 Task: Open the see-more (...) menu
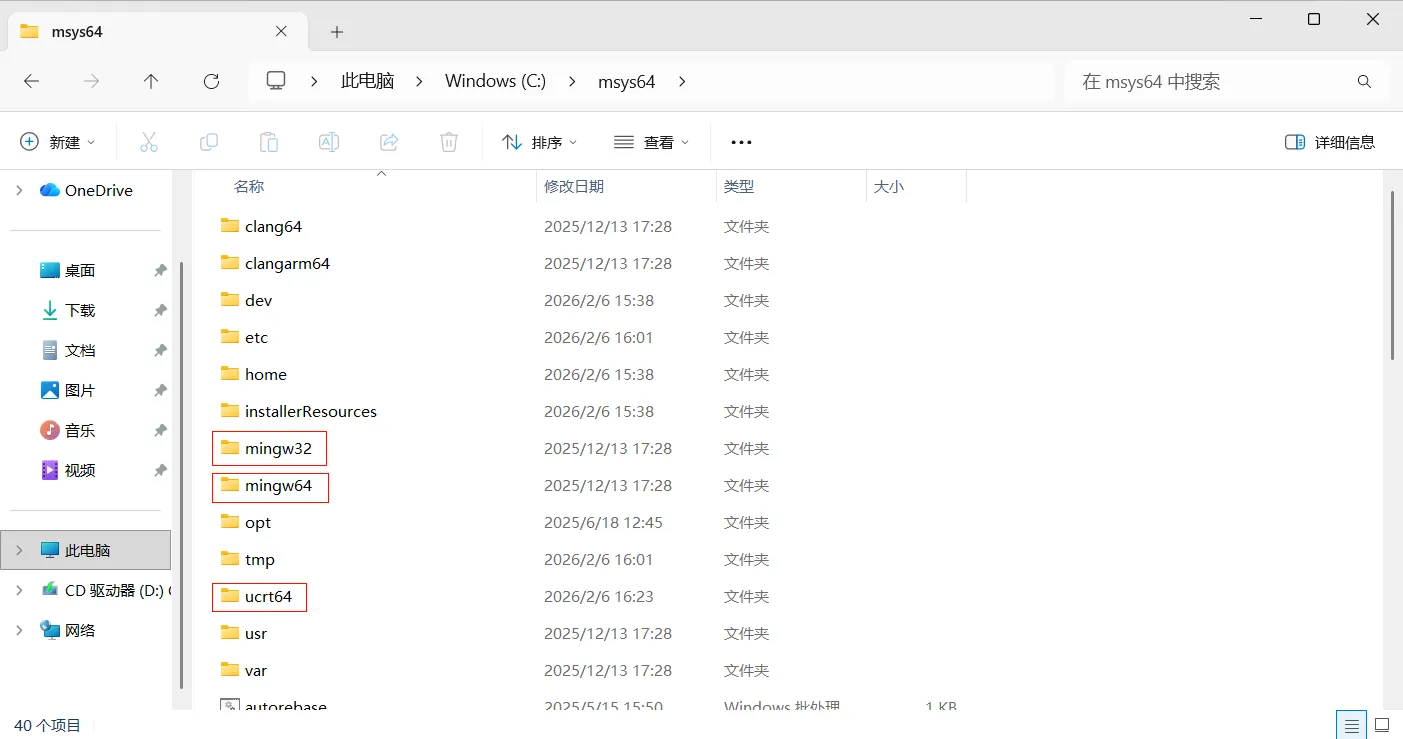coord(740,141)
